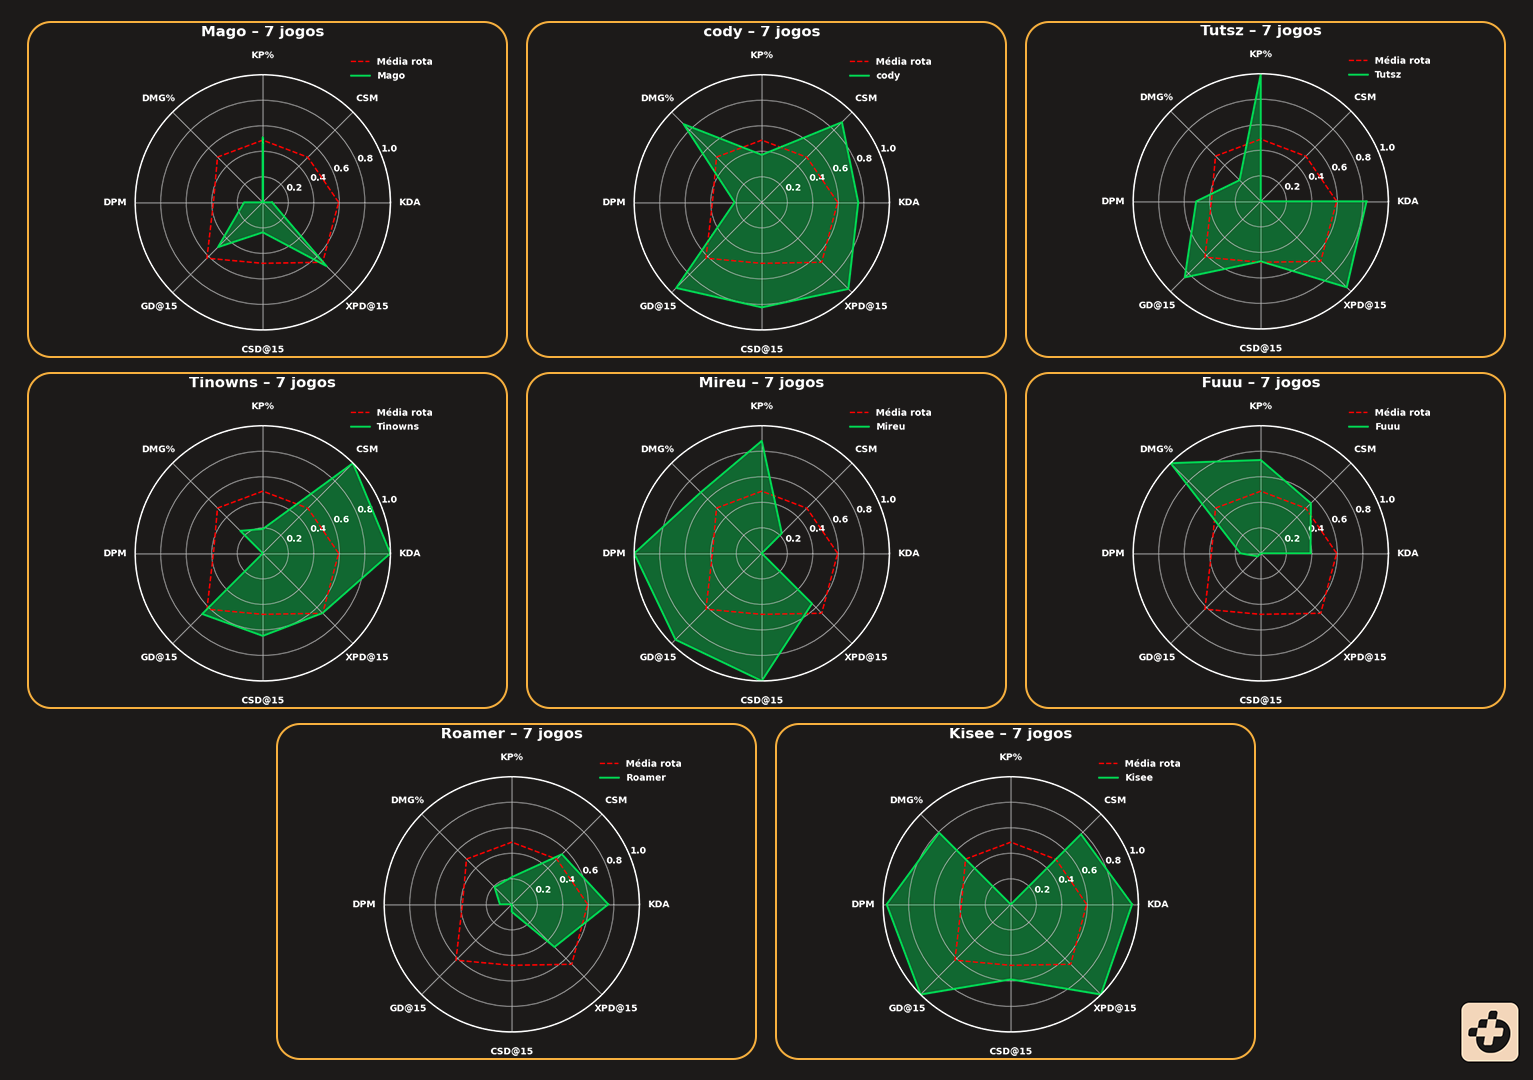Click the 'Mago – 7 jogos' chart title

(262, 32)
